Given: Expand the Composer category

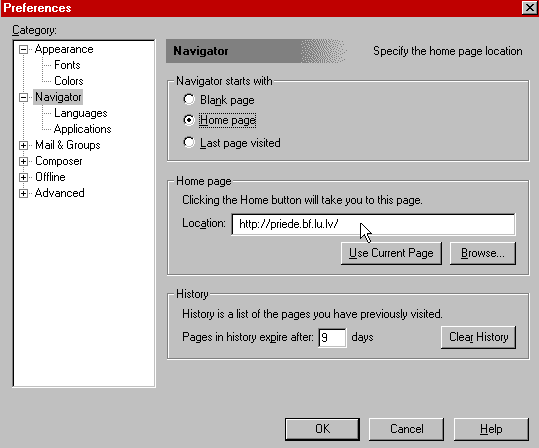Looking at the screenshot, I should 23,161.
